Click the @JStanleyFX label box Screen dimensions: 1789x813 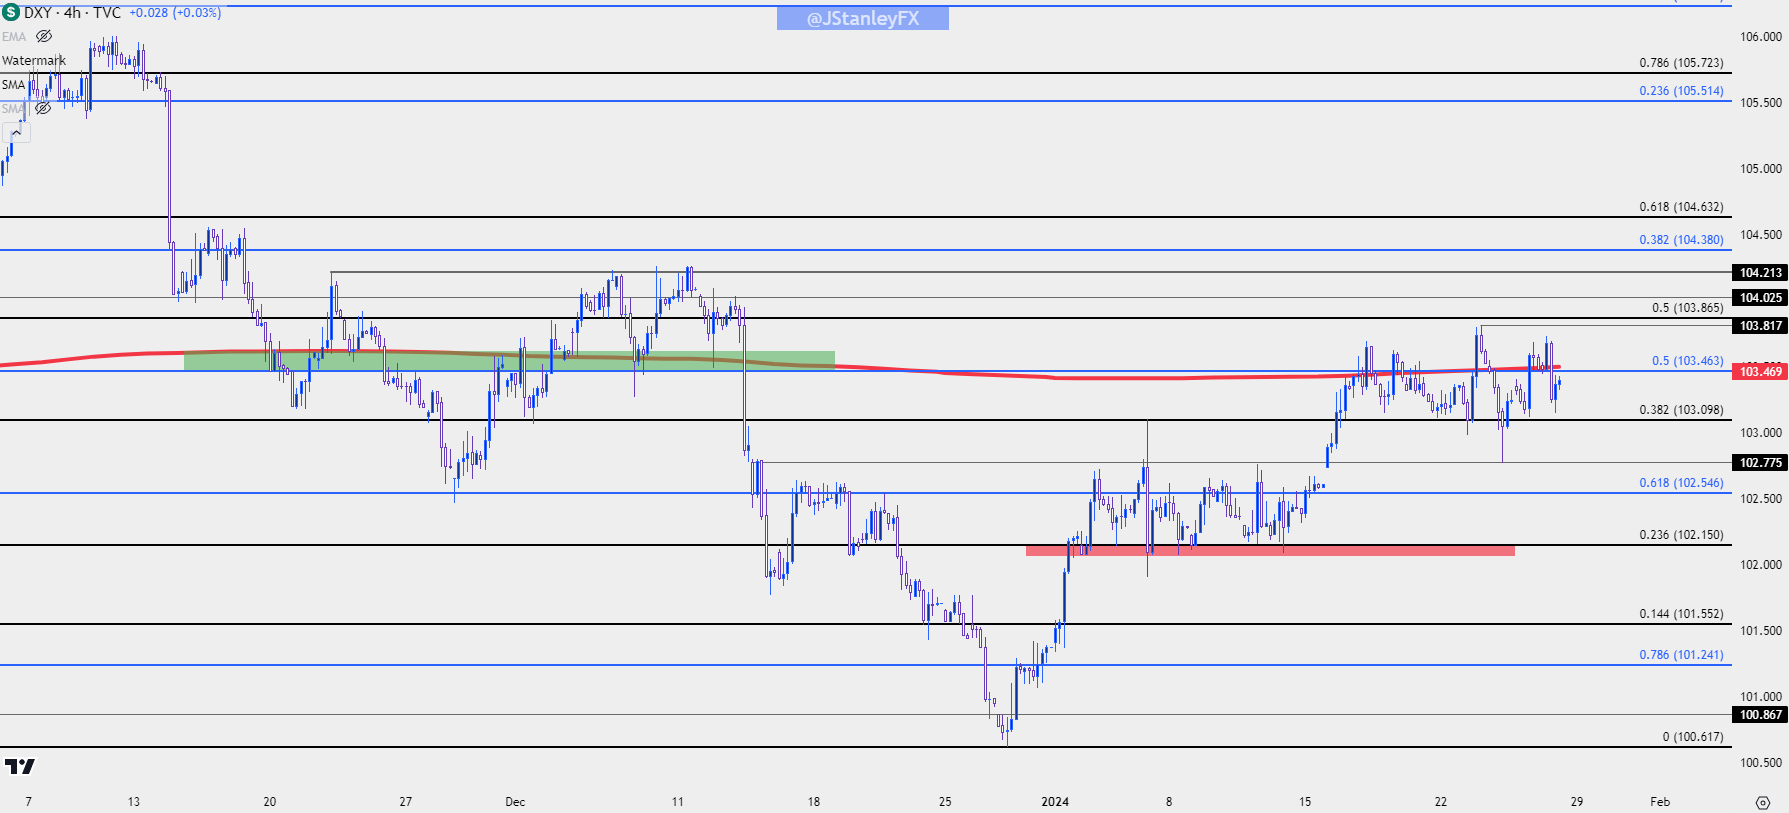click(x=863, y=18)
